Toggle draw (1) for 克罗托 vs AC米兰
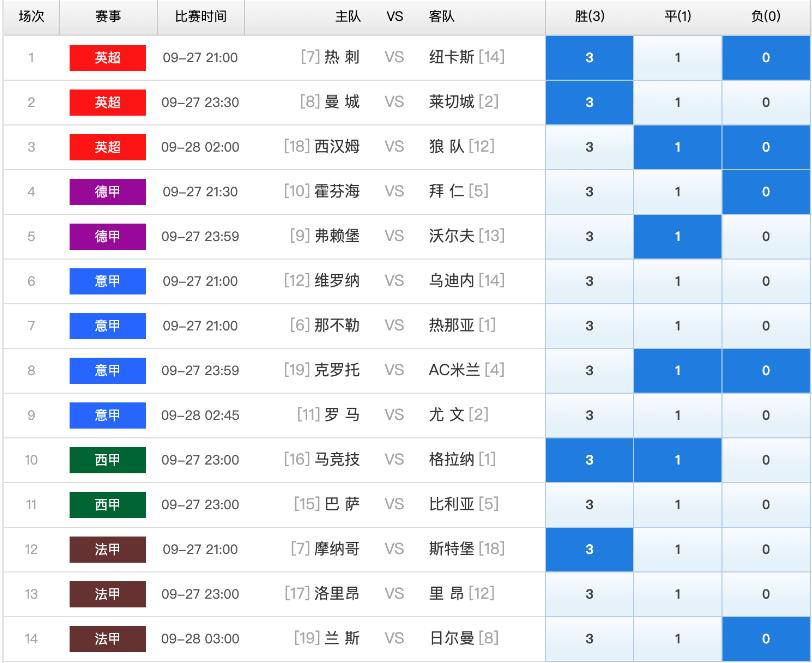Screen dimensions: 812x663 point(677,370)
